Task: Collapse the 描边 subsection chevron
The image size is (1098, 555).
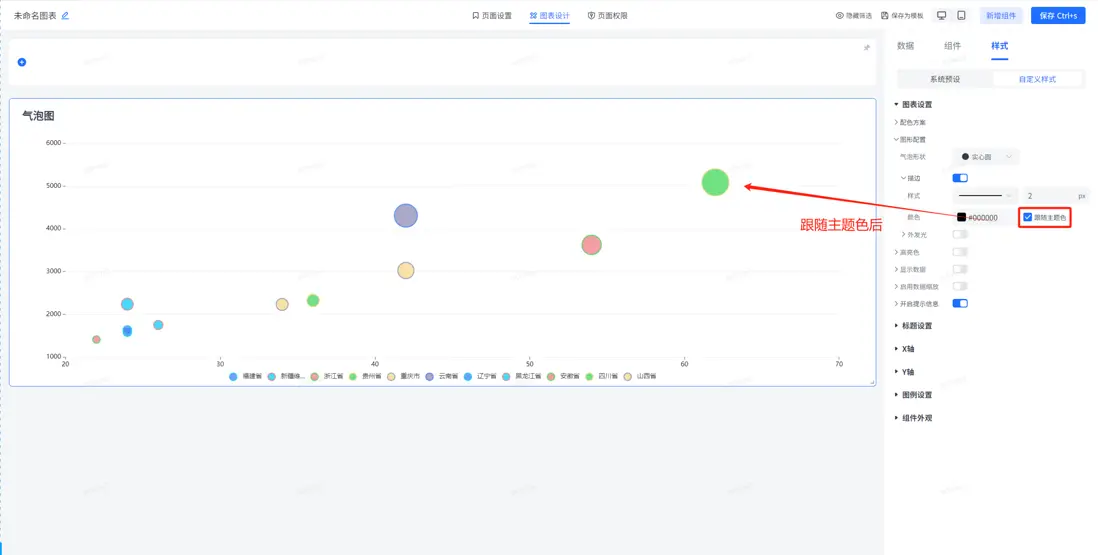Action: [903, 178]
